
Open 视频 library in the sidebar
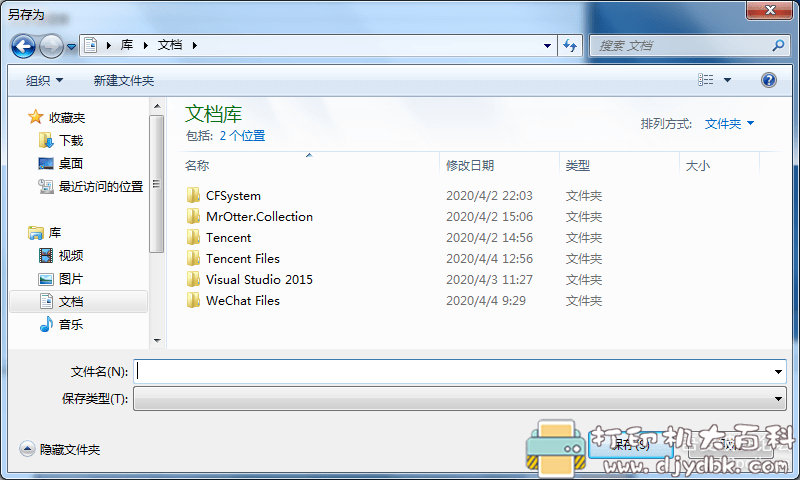[x=71, y=256]
